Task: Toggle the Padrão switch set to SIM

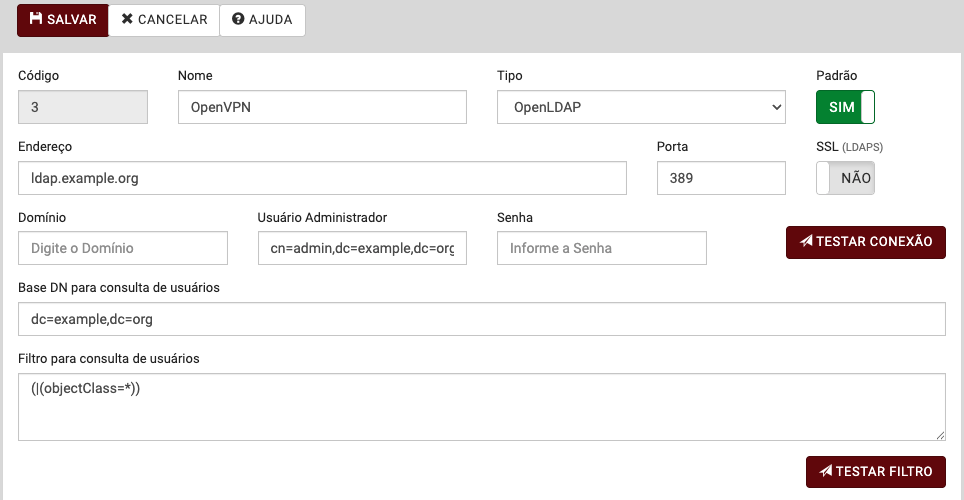Action: (845, 107)
